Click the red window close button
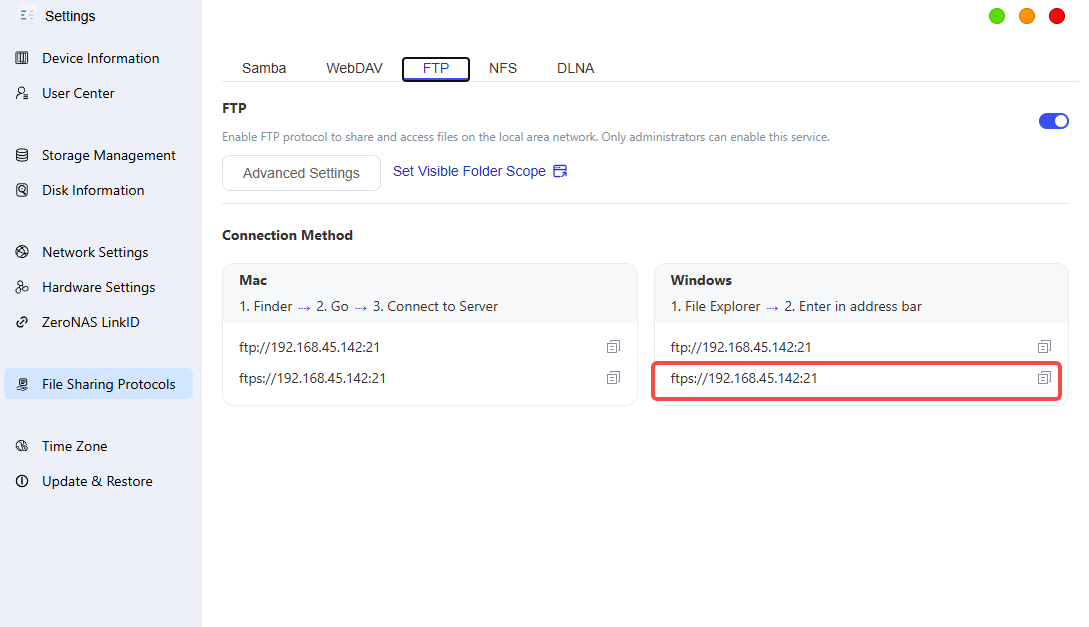Viewport: 1089px width, 627px height. (1056, 16)
